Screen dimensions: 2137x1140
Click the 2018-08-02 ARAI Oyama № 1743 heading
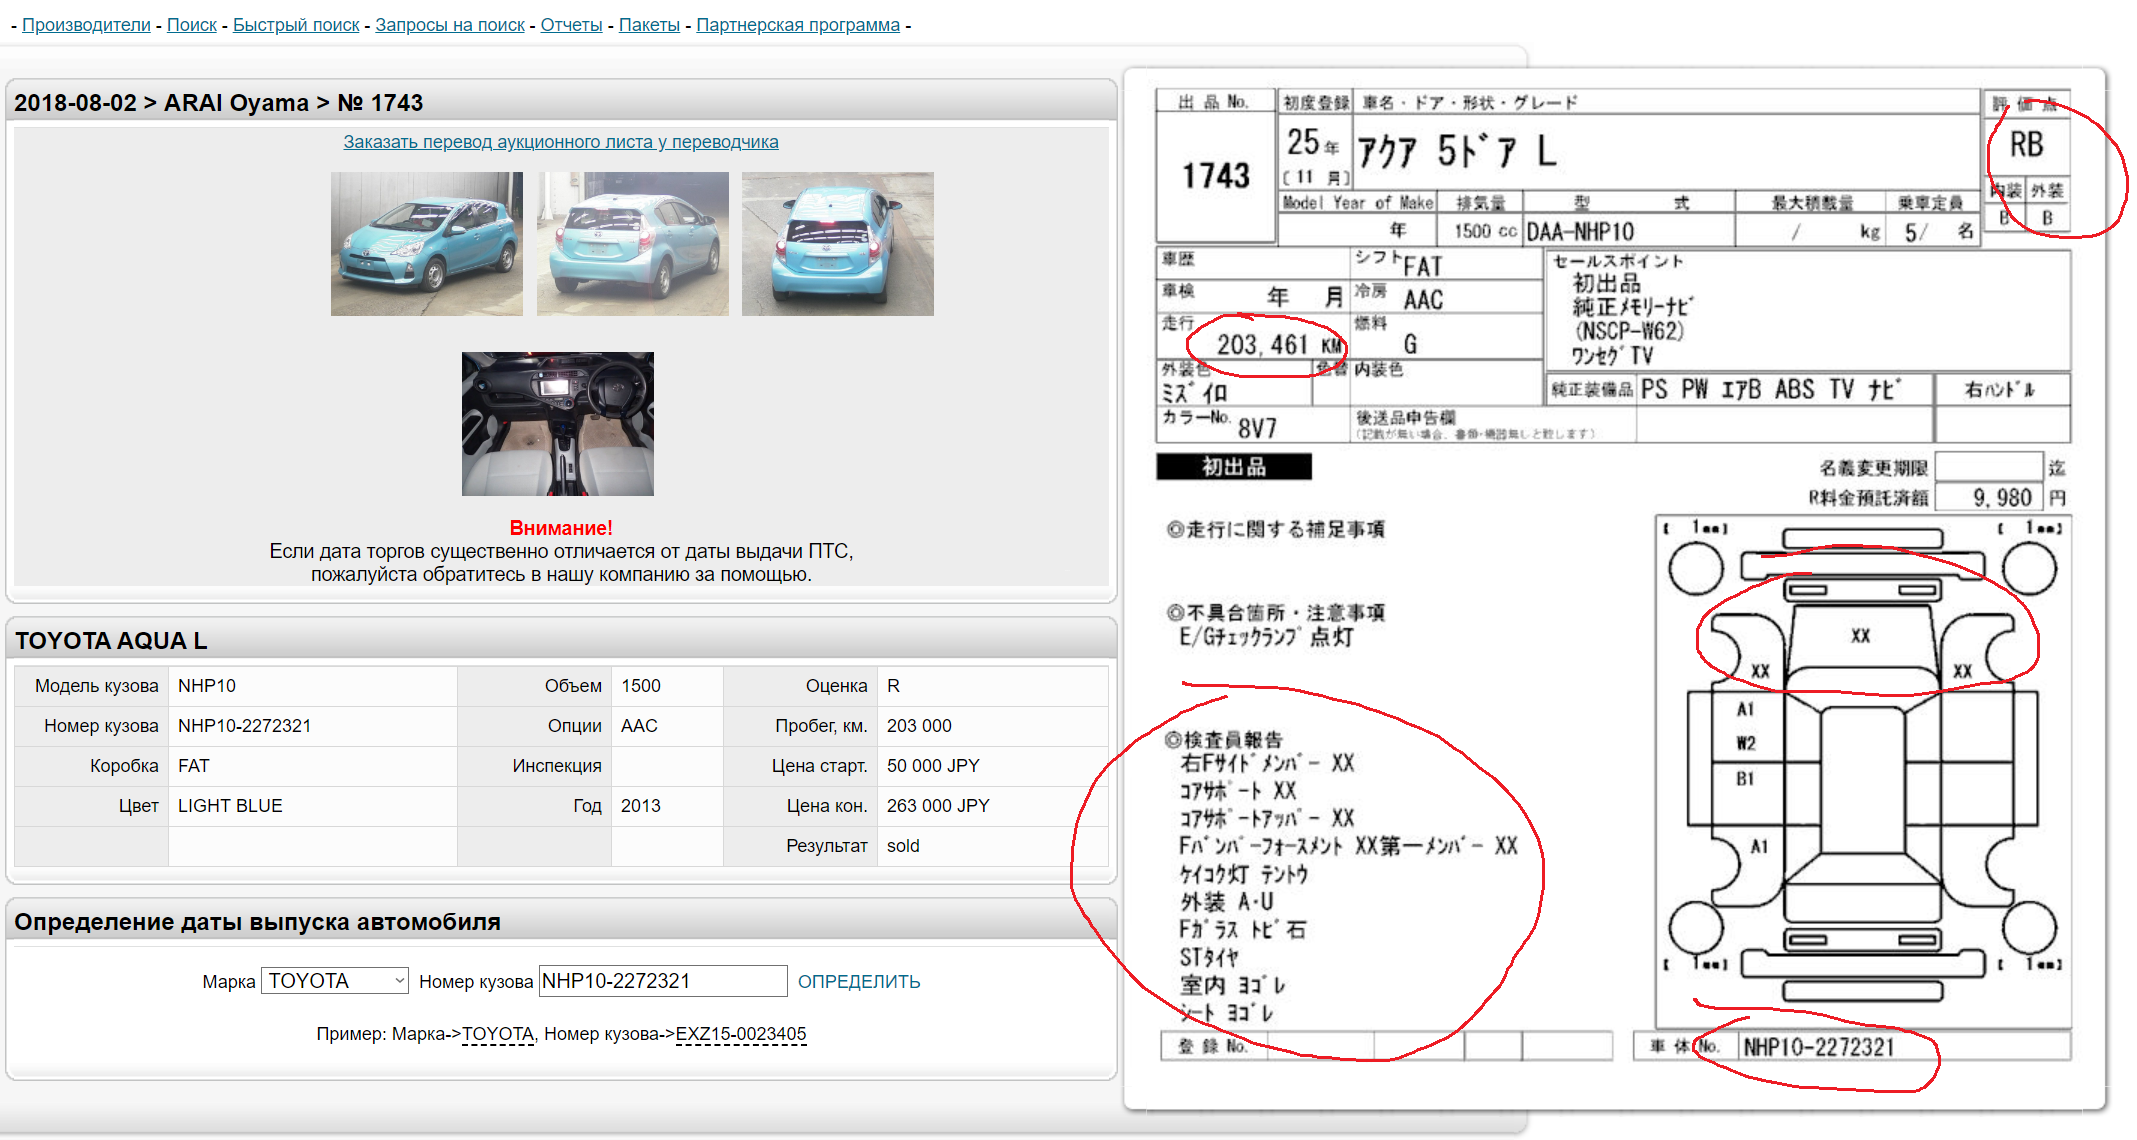219,103
